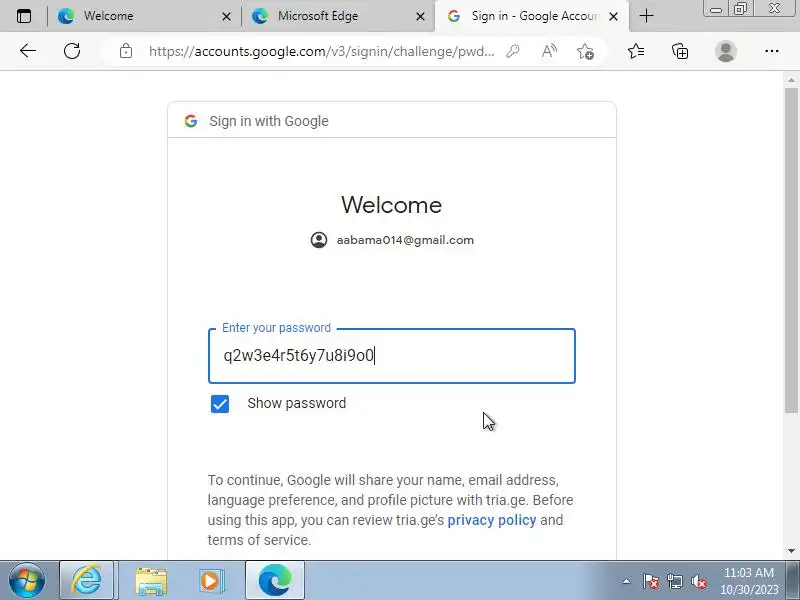Close the Microsoft Edge tab
This screenshot has height=600, width=800.
point(420,17)
